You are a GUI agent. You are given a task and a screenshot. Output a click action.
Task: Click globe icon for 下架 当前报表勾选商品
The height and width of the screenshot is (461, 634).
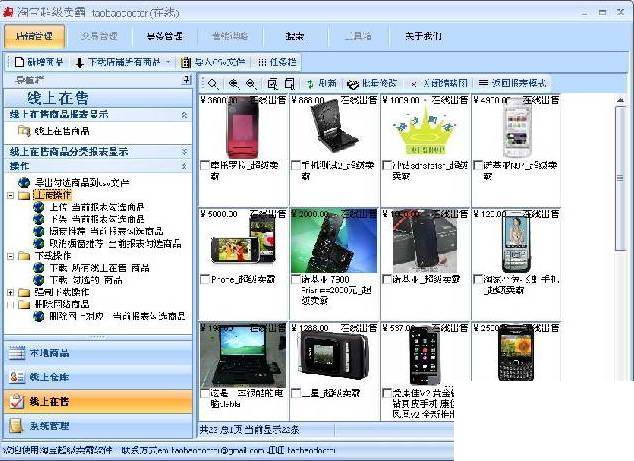[x=38, y=219]
